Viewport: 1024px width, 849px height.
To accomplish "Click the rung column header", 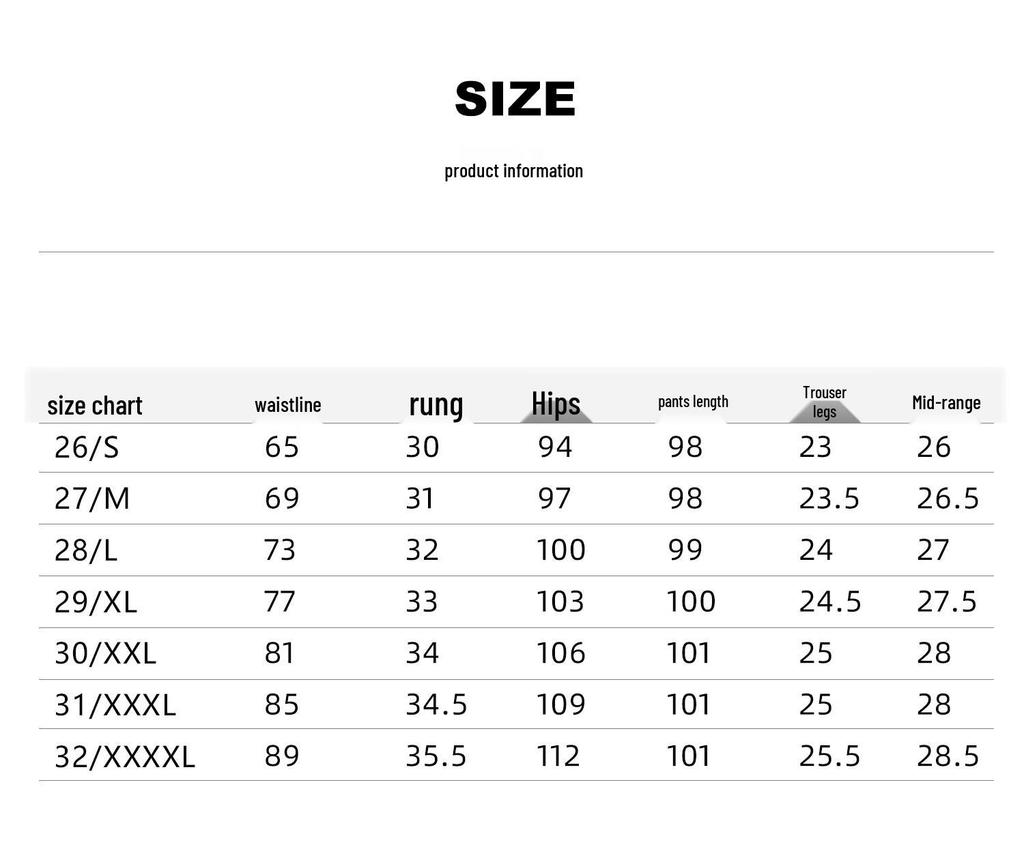I will coord(436,404).
